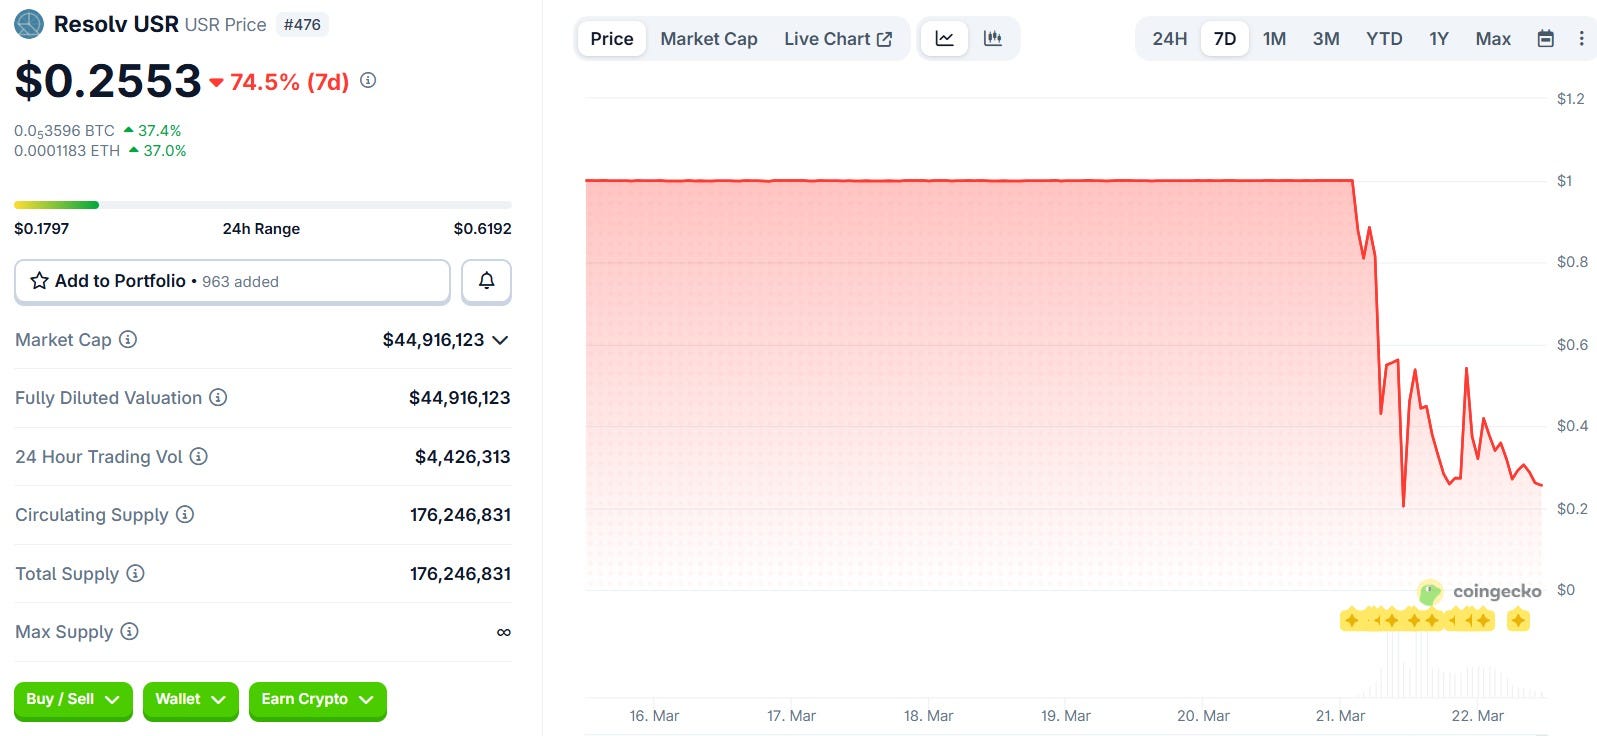Open 24 Hour Trading Vol info icon
This screenshot has width=1597, height=736.
(199, 456)
